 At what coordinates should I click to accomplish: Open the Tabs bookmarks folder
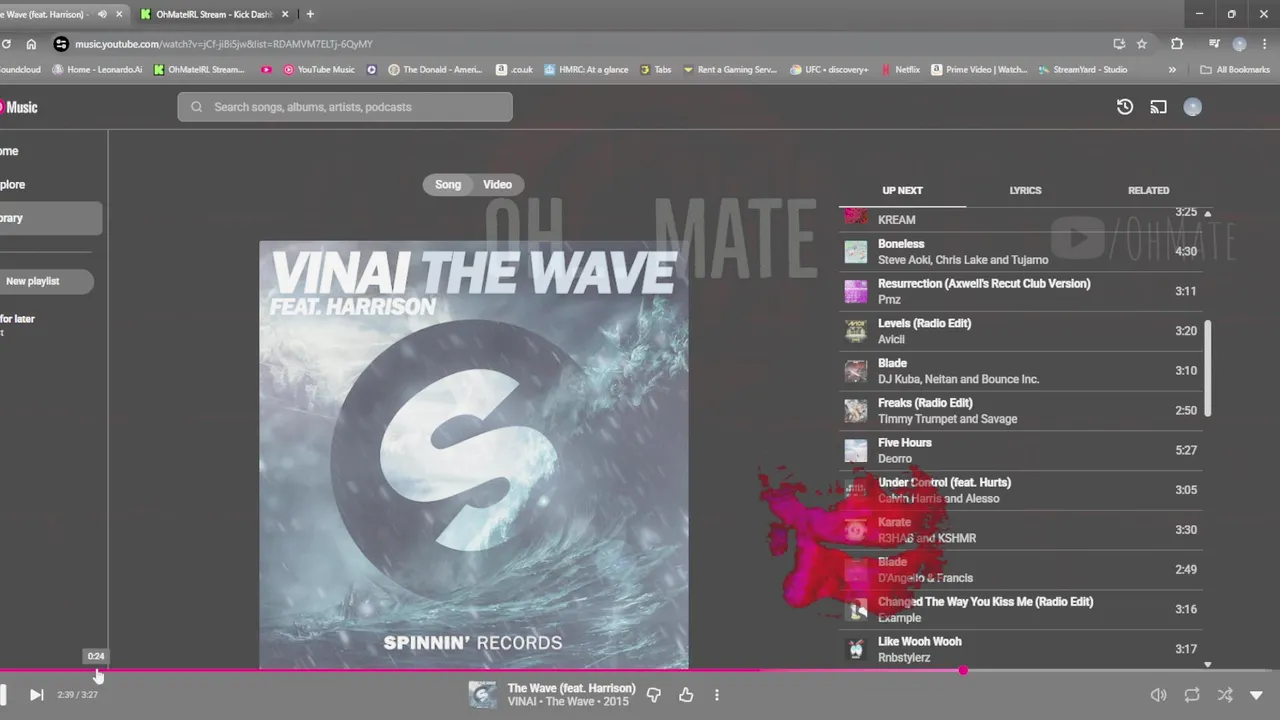tap(655, 70)
